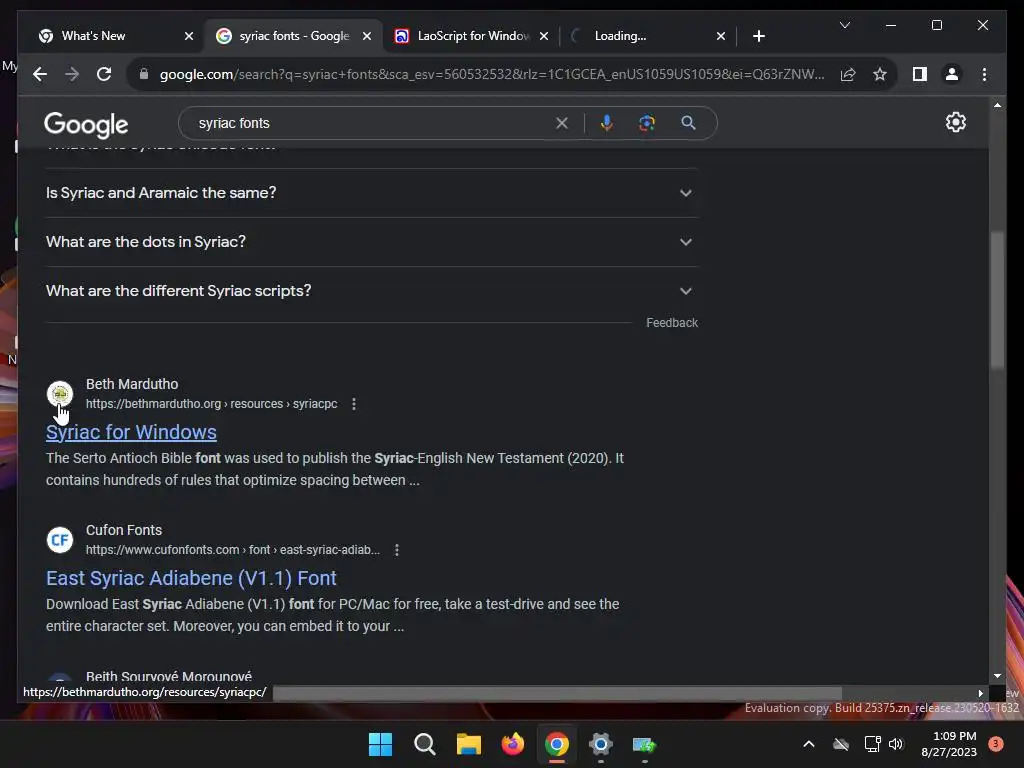
Task: Open the Google logo homepage
Action: click(86, 124)
